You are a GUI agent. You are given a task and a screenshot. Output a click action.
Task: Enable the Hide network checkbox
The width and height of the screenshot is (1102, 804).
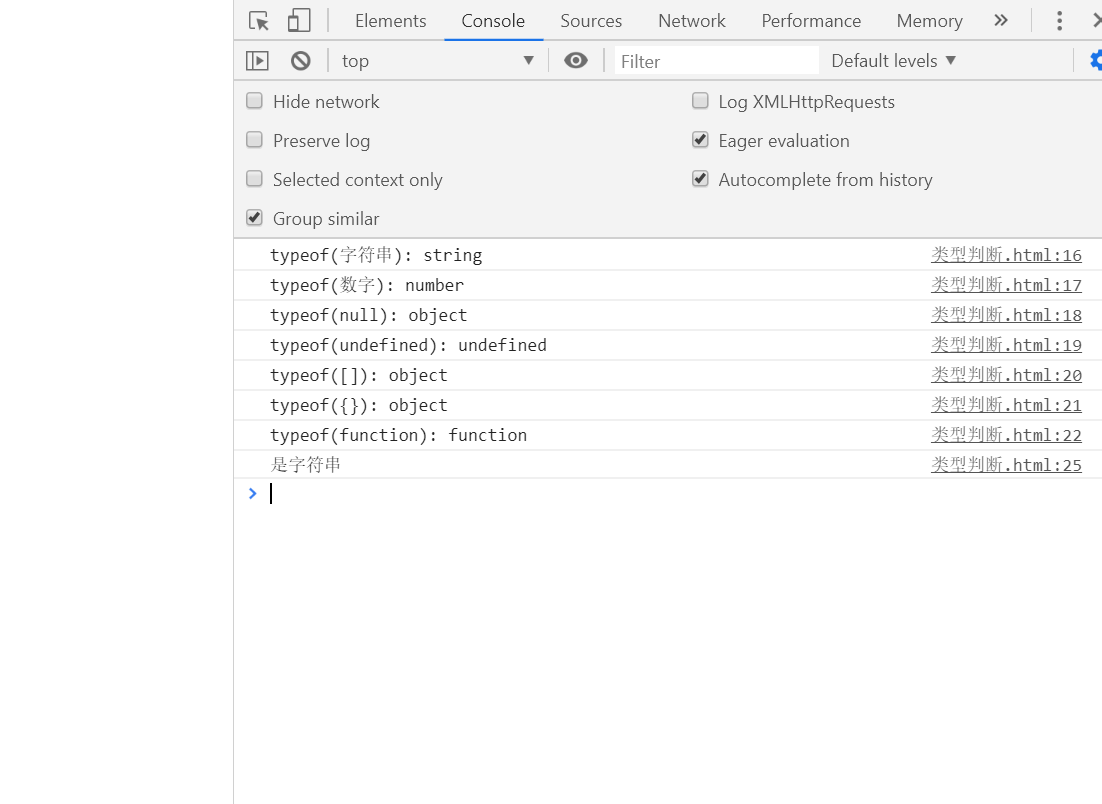[x=254, y=101]
